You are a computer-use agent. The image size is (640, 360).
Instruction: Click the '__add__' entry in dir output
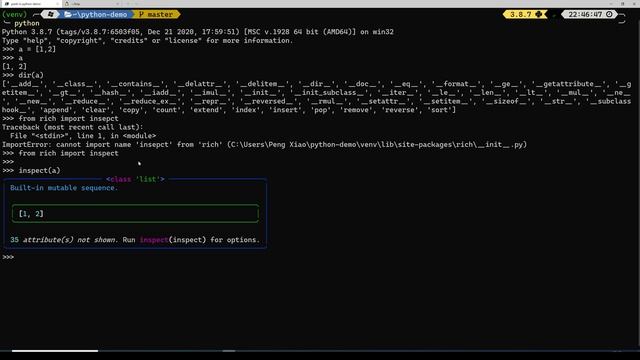pyautogui.click(x=25, y=84)
